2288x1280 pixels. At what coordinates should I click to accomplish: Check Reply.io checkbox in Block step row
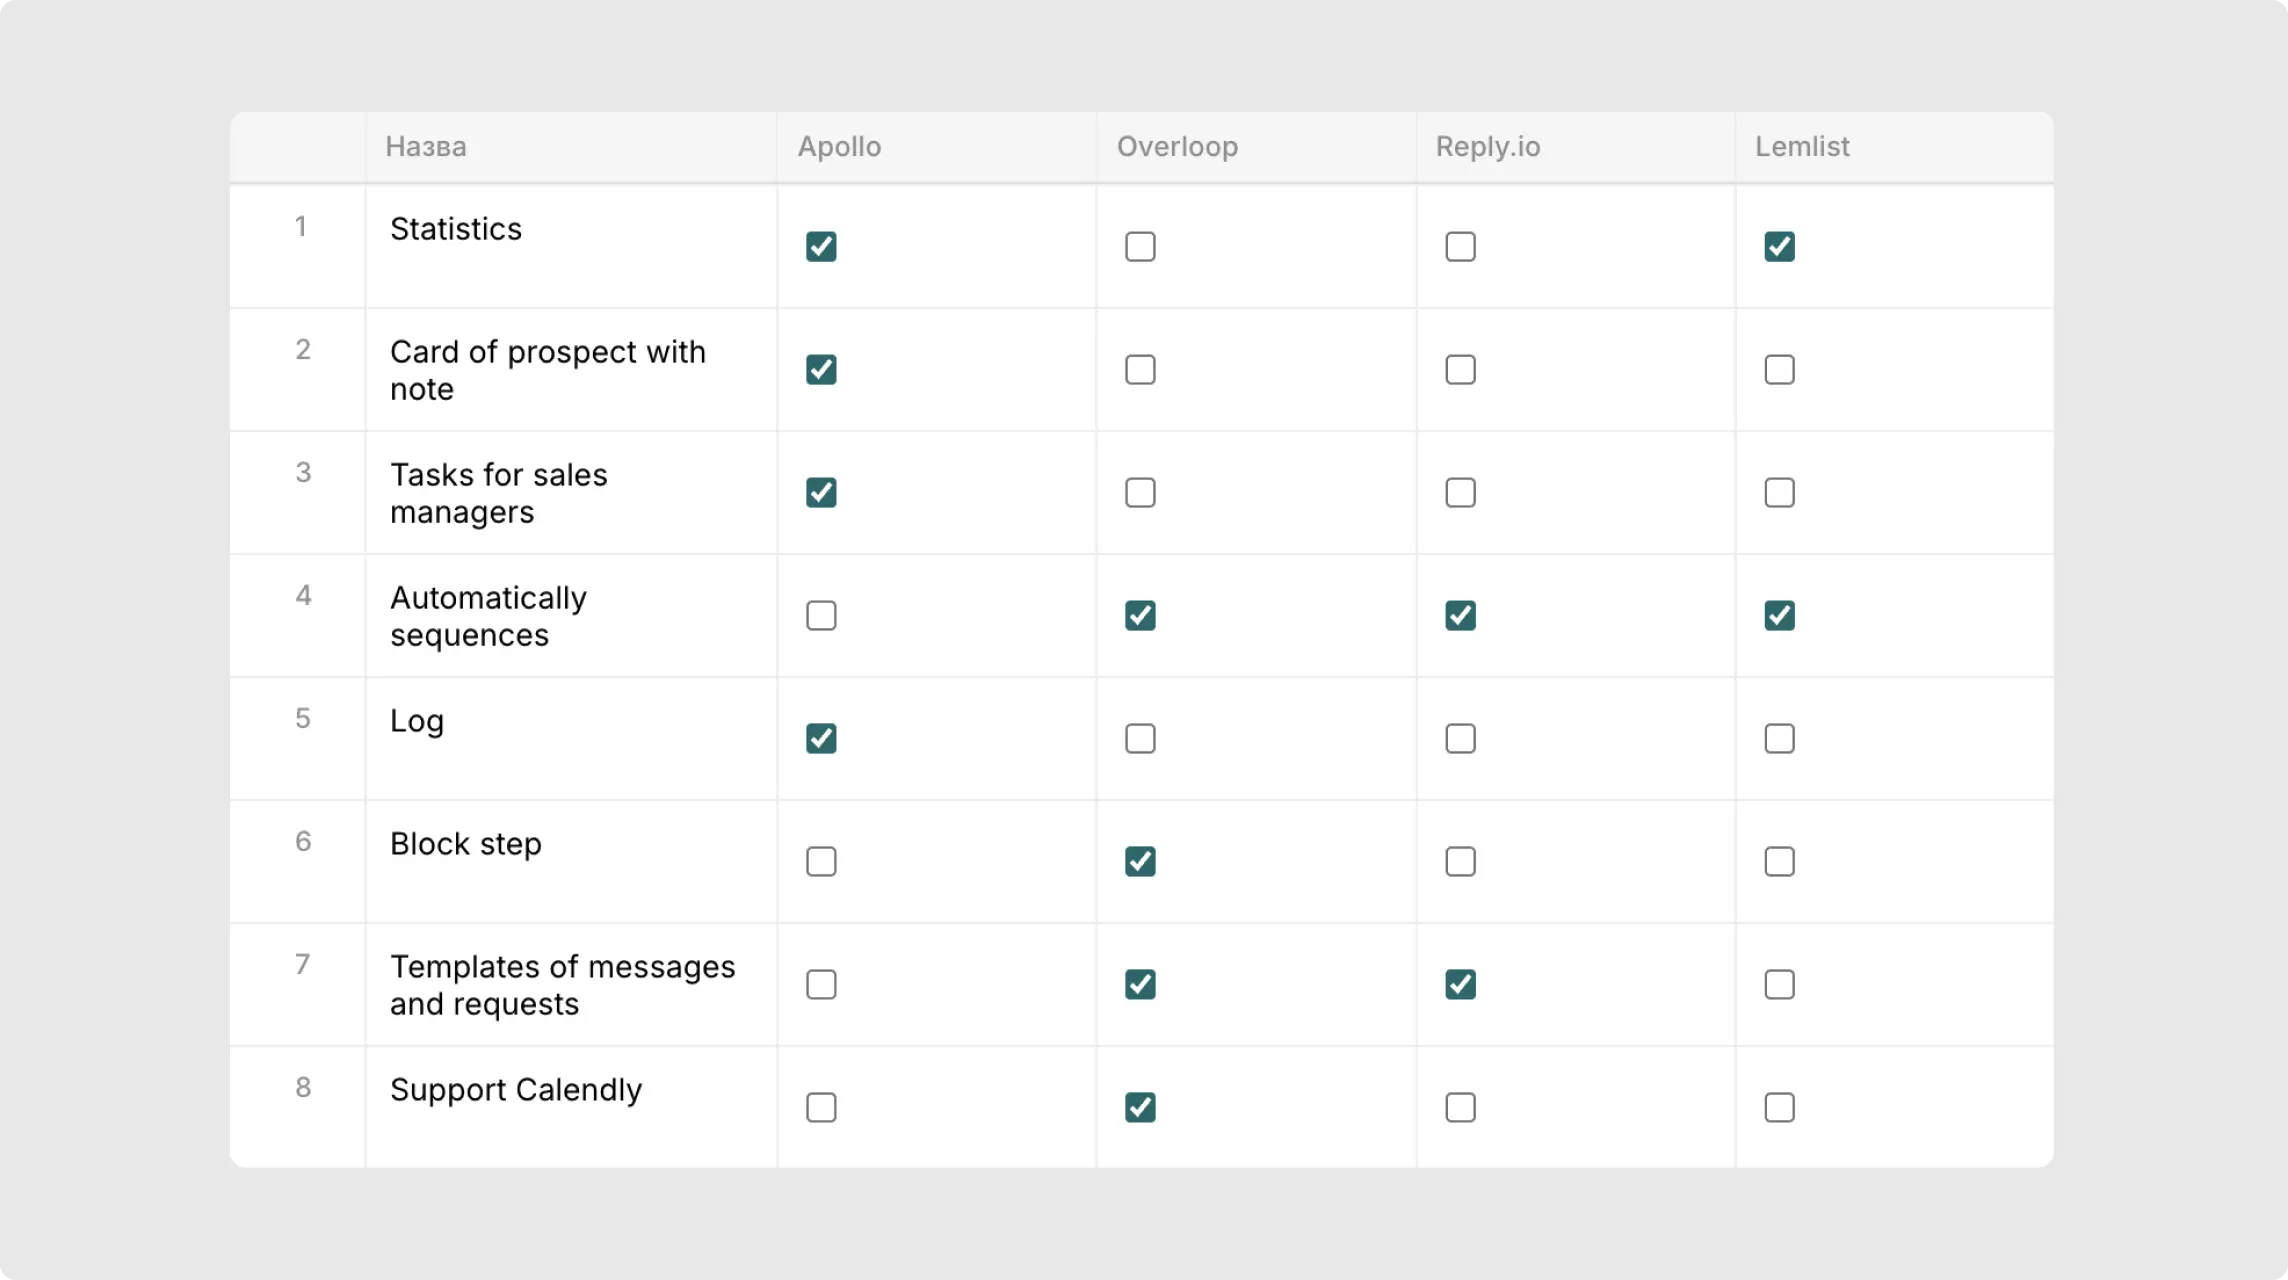[1460, 861]
